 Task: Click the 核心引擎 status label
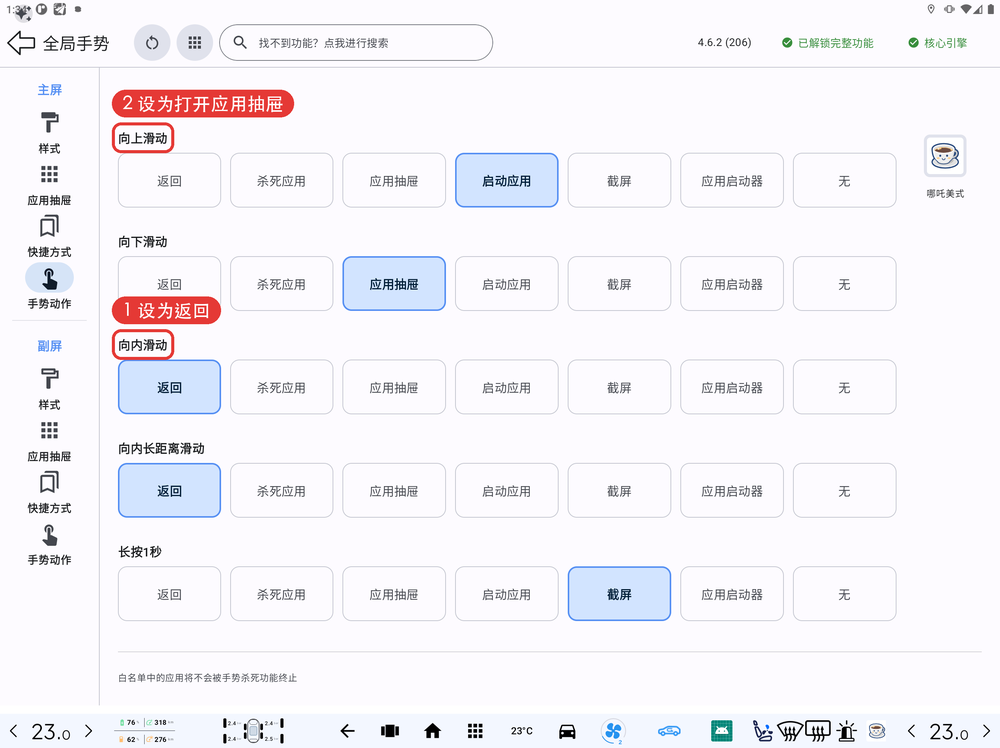pyautogui.click(x=938, y=43)
